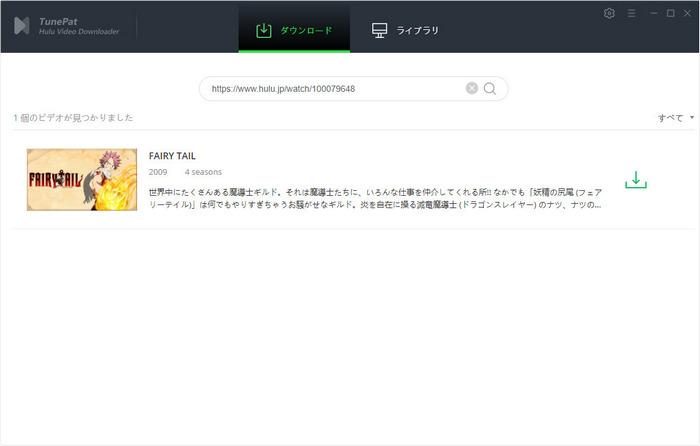Click the TunePat logo icon
700x446 pixels.
(x=22, y=26)
